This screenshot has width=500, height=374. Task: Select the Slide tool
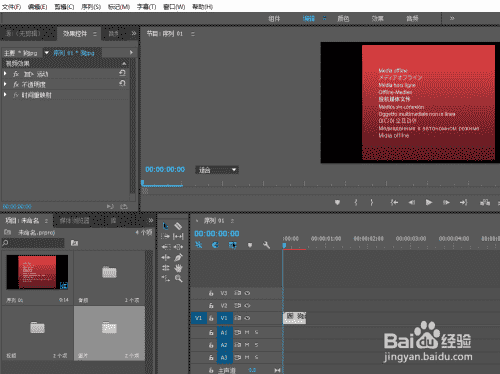(178, 247)
